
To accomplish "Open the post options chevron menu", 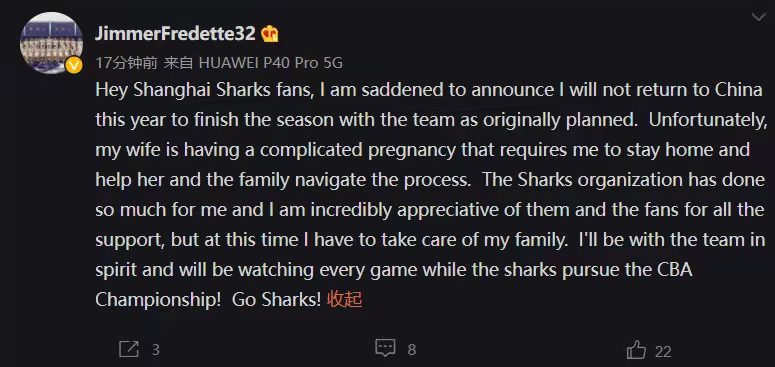I will (x=758, y=18).
